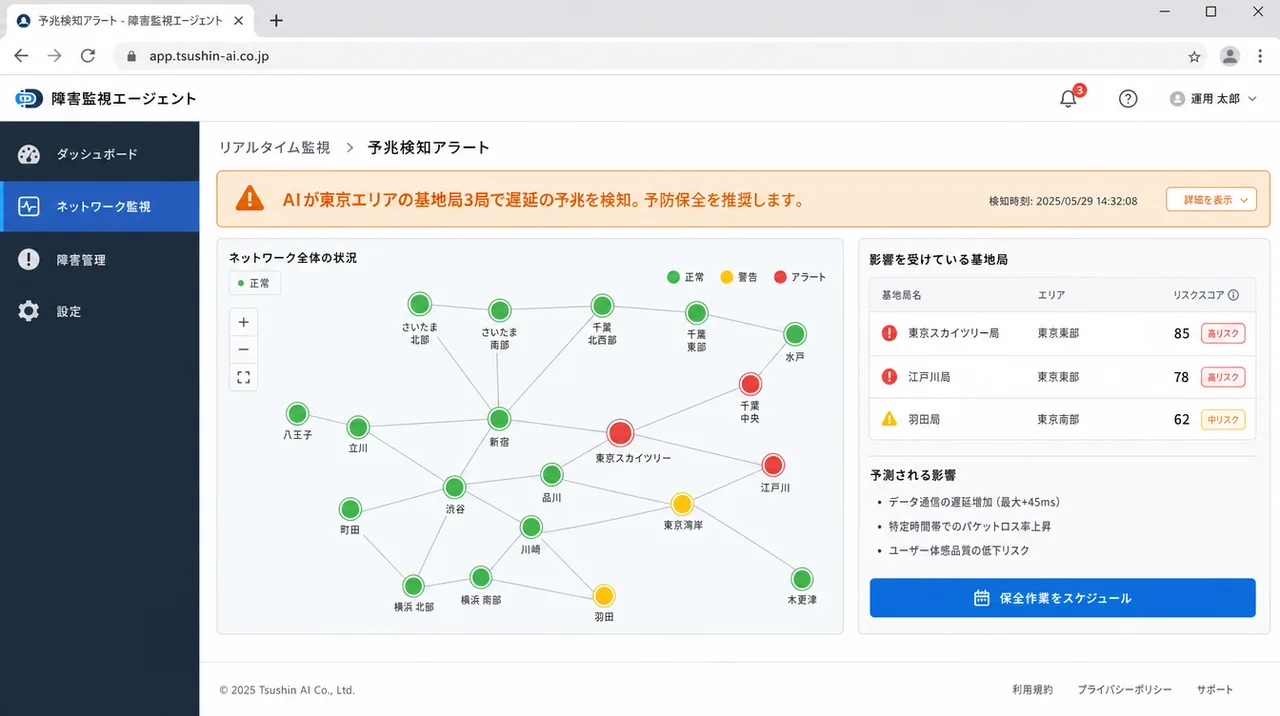1280x716 pixels.
Task: Open the notification bell with 3 alerts
Action: coord(1069,98)
